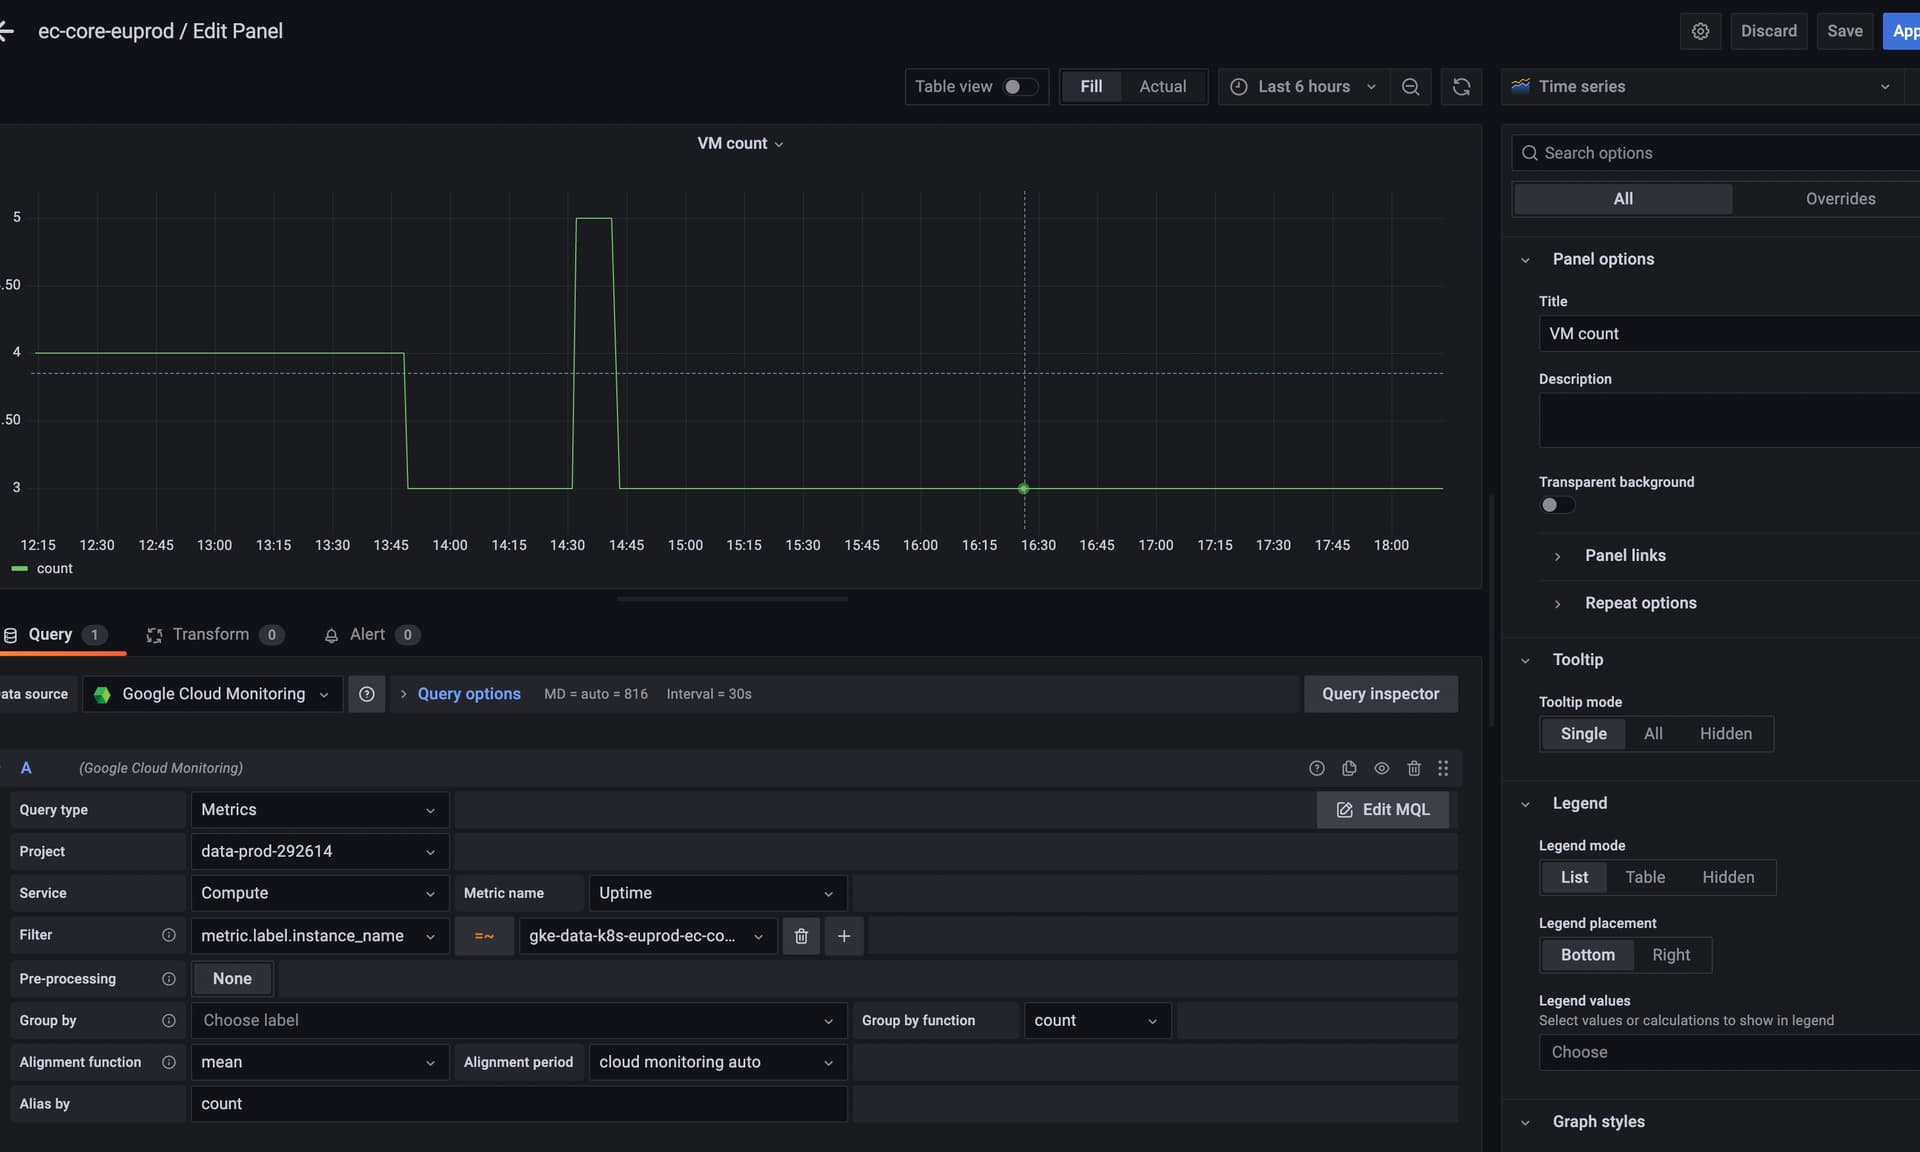Click the Edit MQL button
Screen dimensions: 1920x1152
tap(1382, 810)
